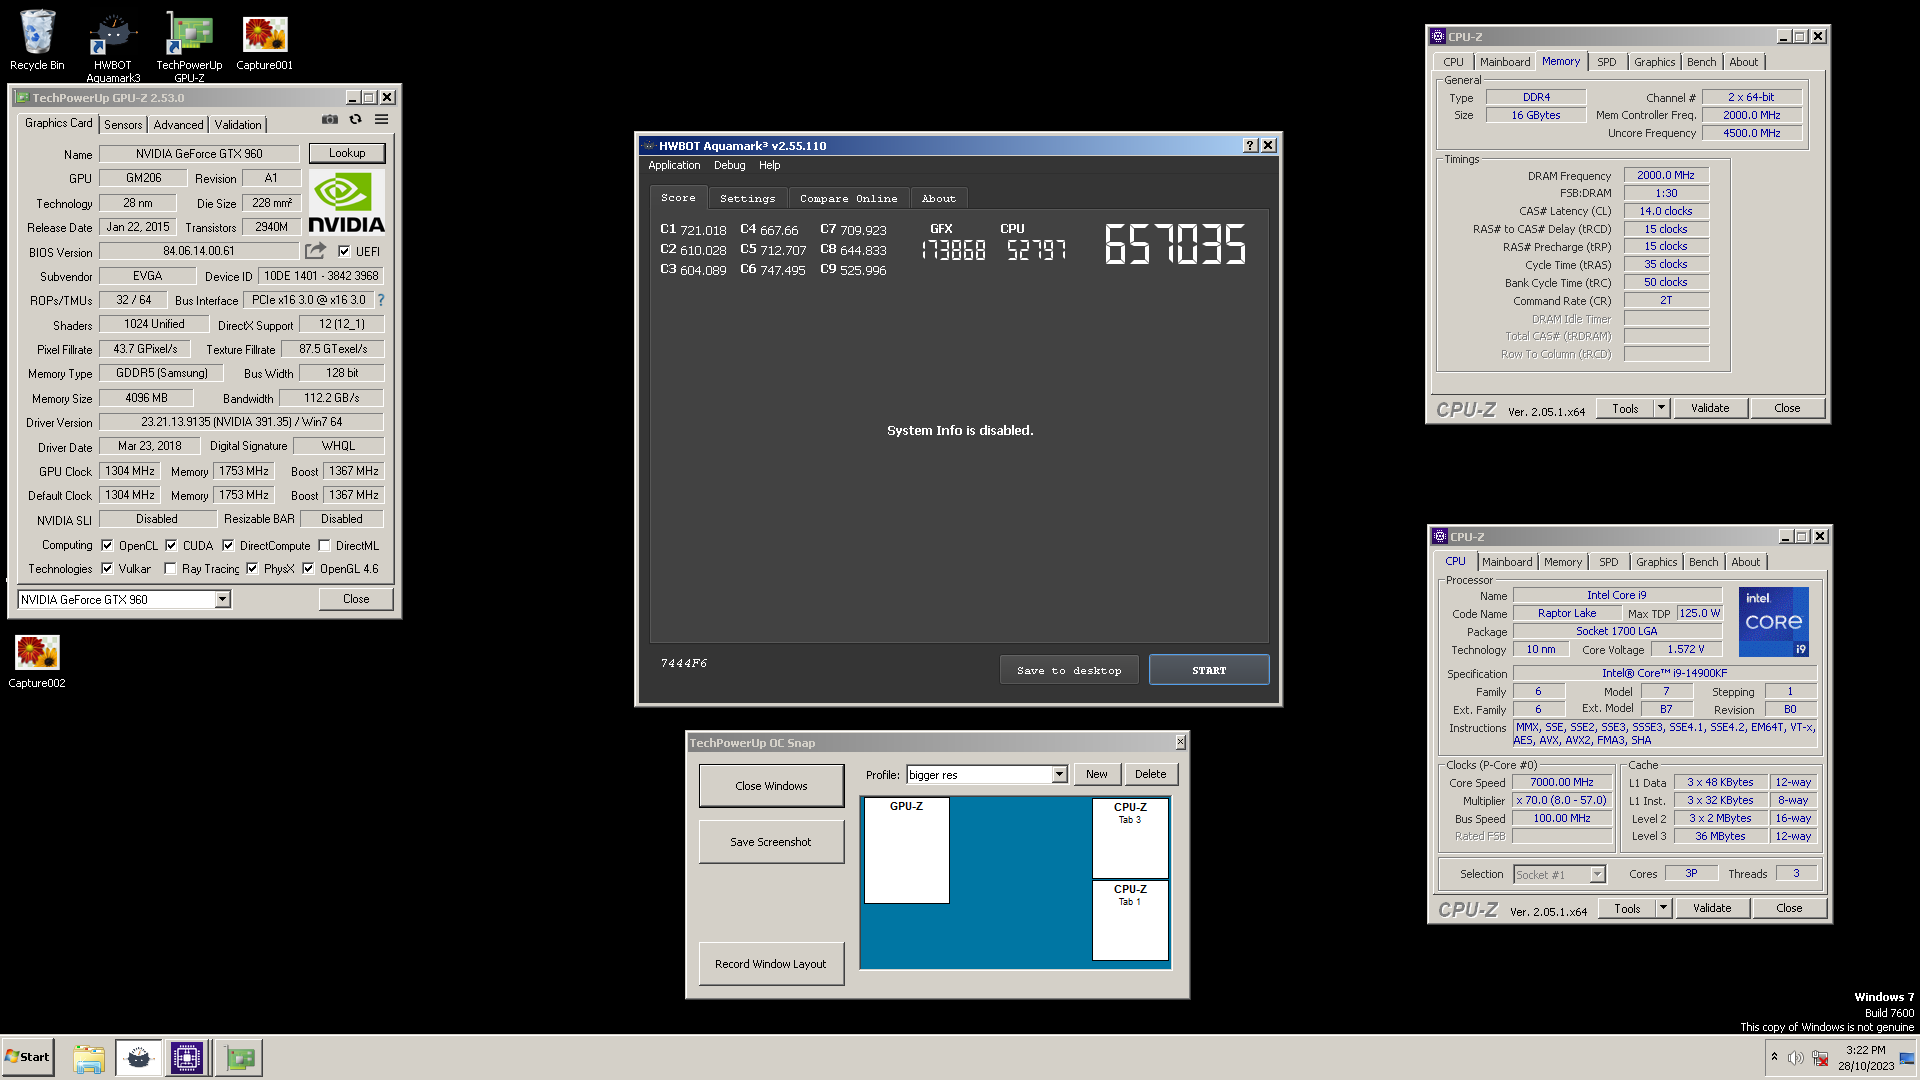Click the Bus Interface question mark icon
The width and height of the screenshot is (1920, 1080).
click(x=380, y=300)
